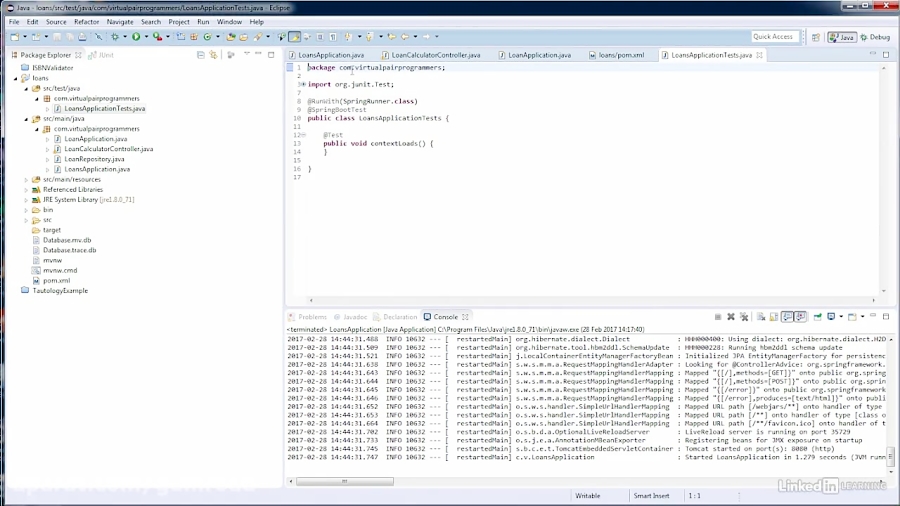900x506 pixels.
Task: Click the Debug bug icon in toolbar
Action: [x=113, y=37]
